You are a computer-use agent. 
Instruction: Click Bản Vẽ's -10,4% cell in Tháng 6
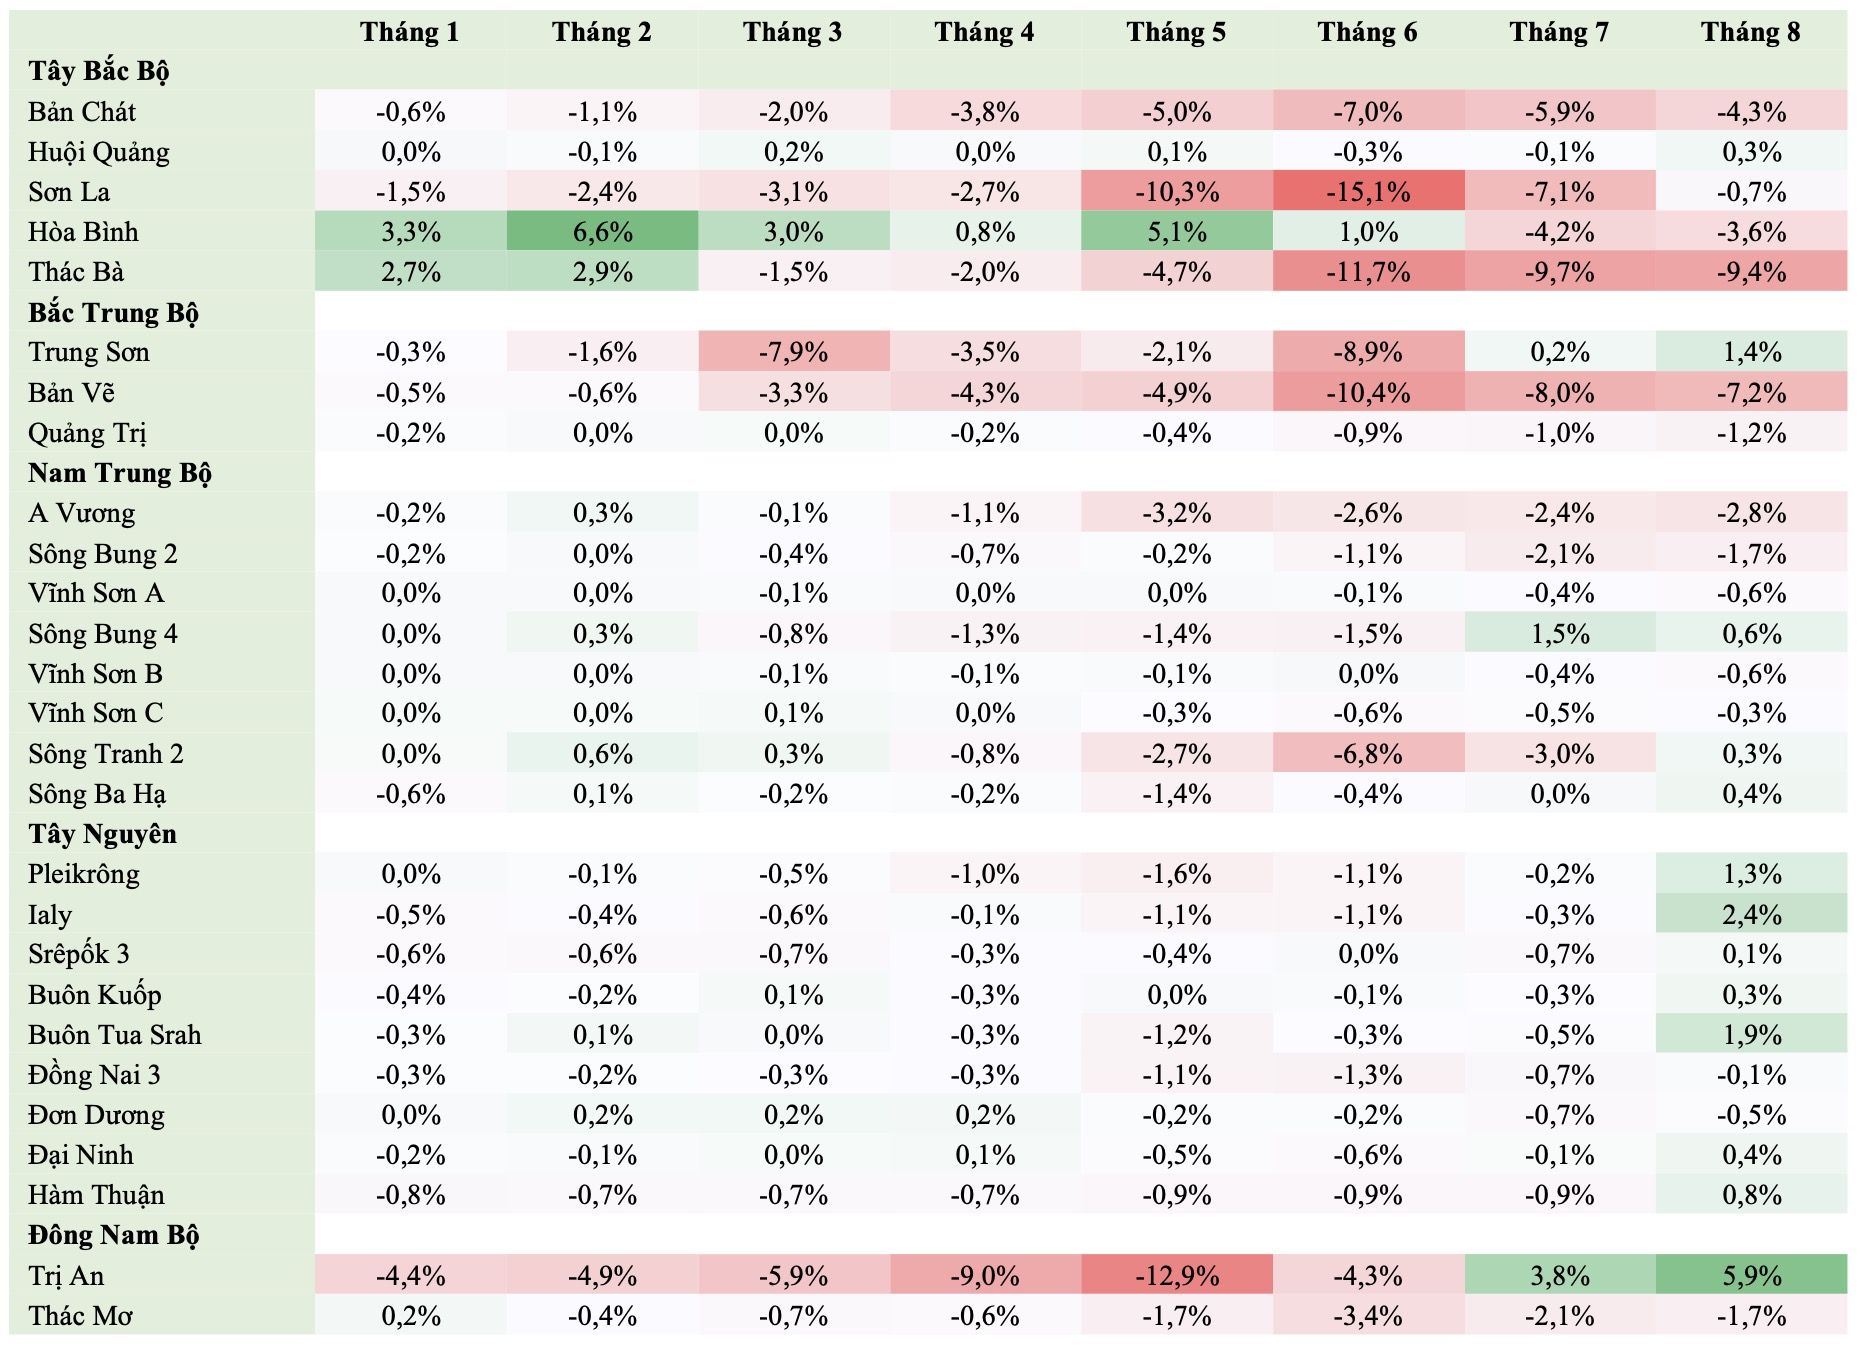[1367, 393]
